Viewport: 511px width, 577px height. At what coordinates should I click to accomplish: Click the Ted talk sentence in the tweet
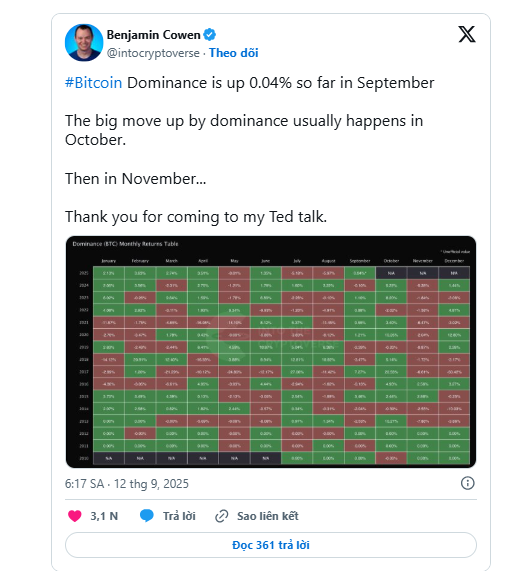(196, 217)
